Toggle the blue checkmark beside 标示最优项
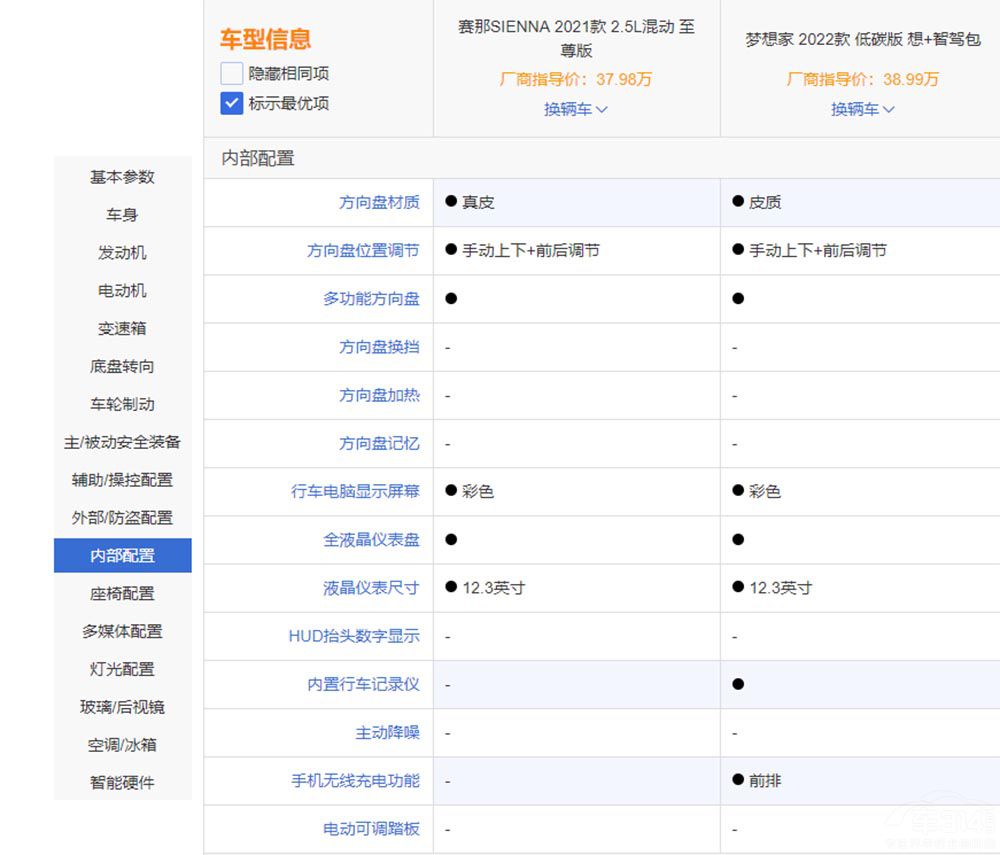 230,103
